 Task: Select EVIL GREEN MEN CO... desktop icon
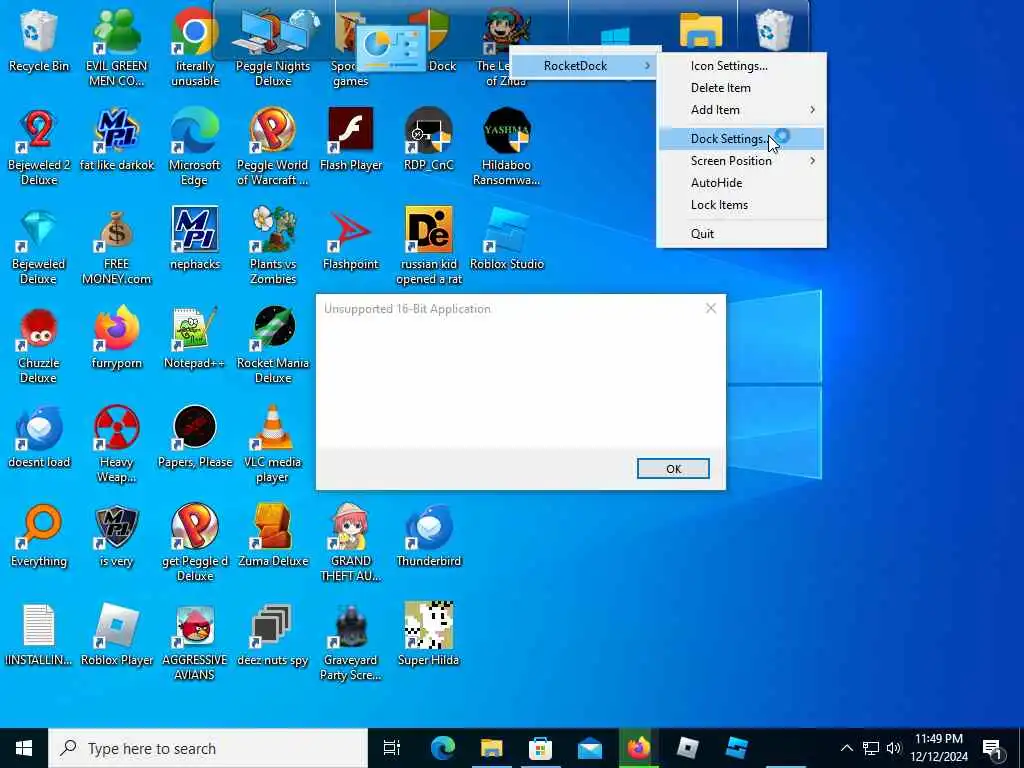(x=117, y=47)
